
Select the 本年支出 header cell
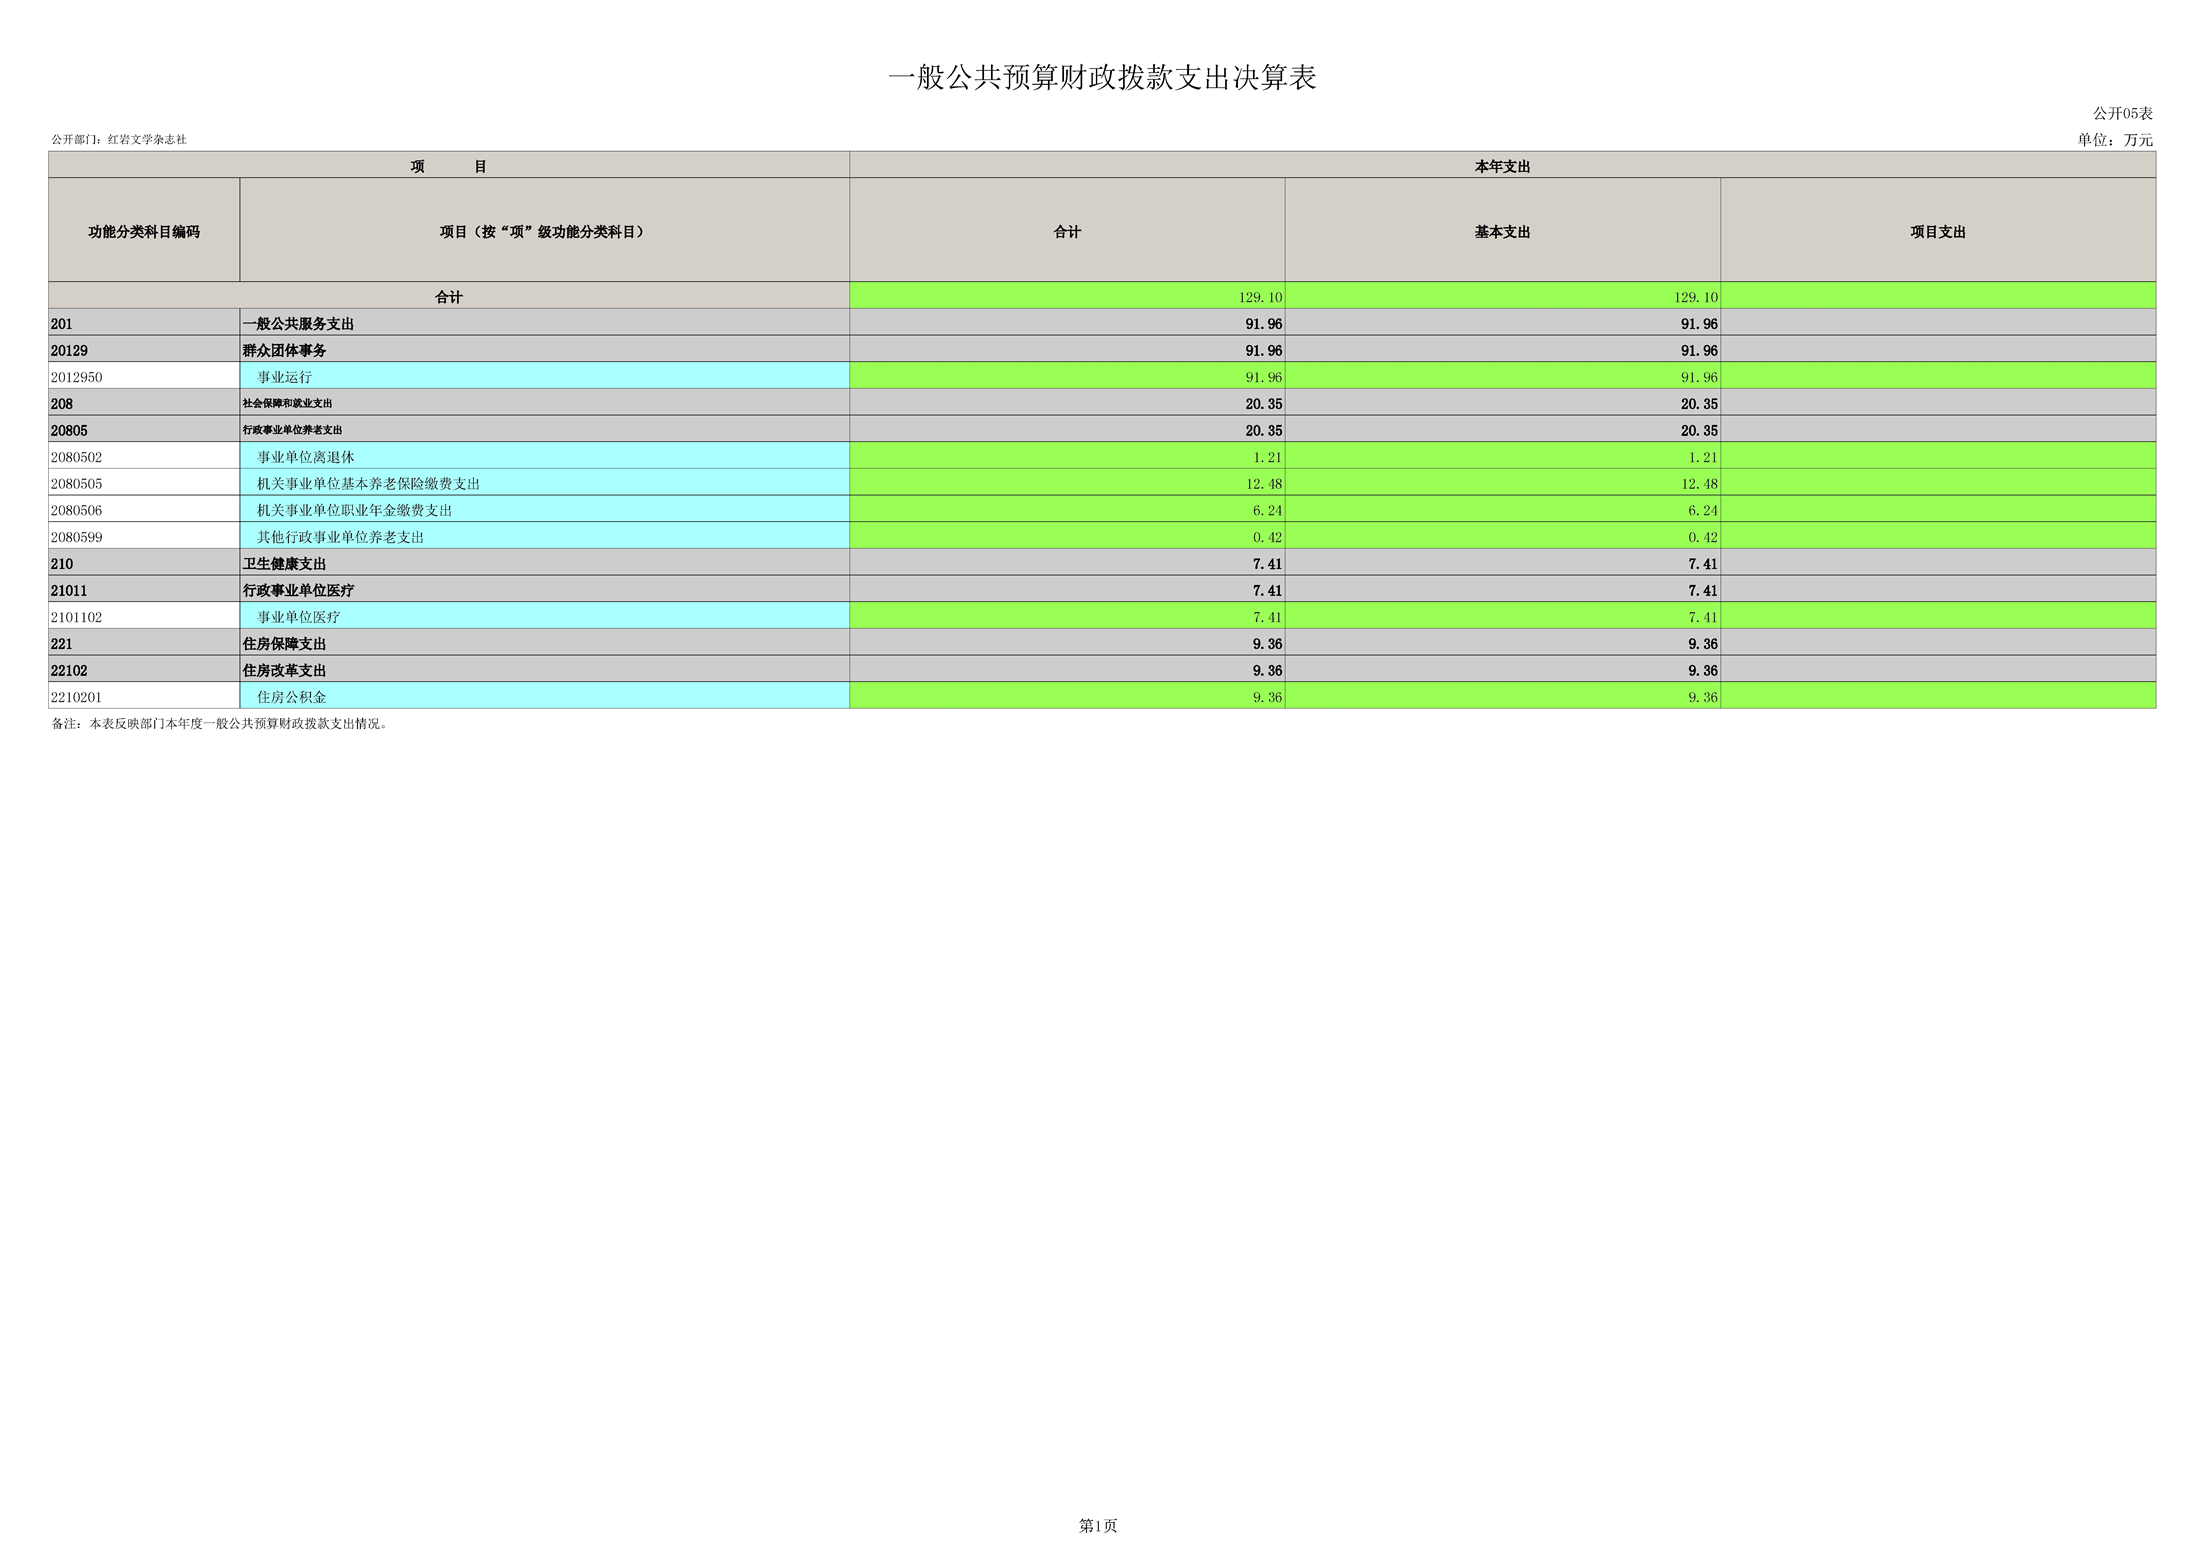tap(1502, 166)
